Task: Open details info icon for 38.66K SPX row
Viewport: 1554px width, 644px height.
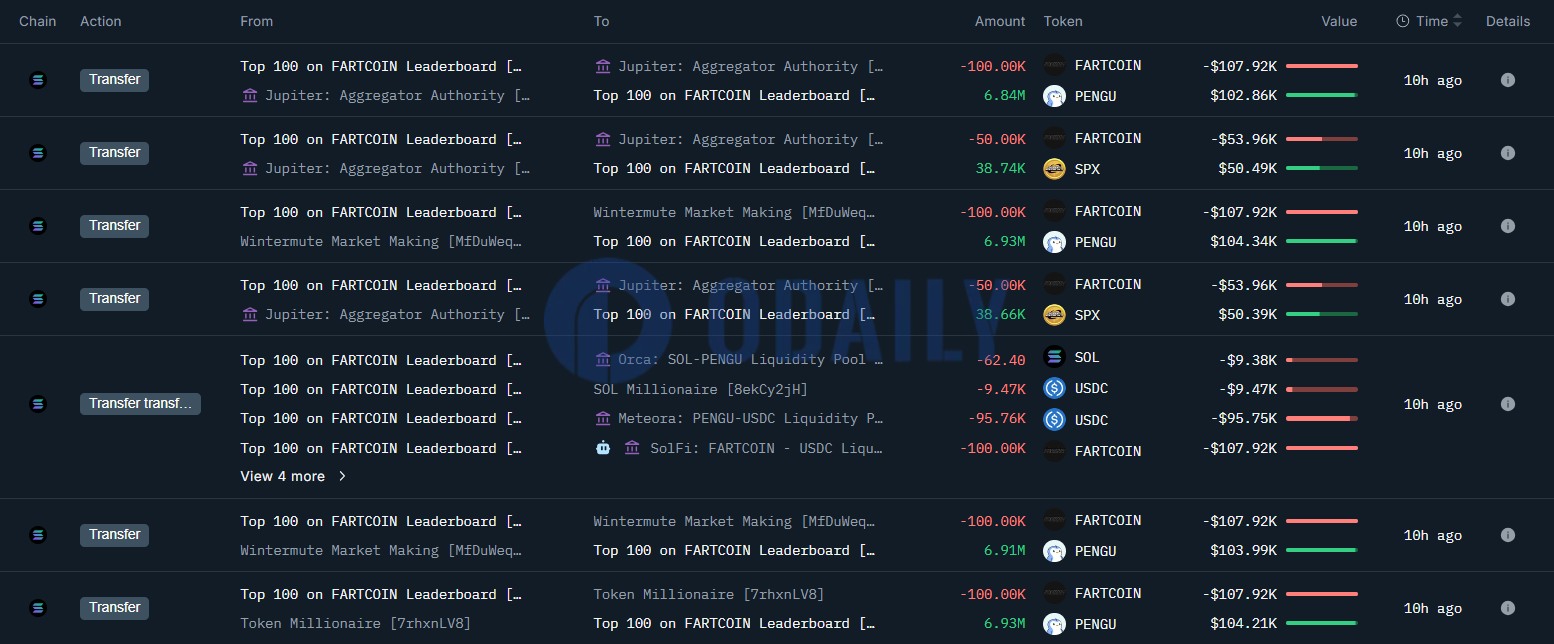Action: (x=1508, y=299)
